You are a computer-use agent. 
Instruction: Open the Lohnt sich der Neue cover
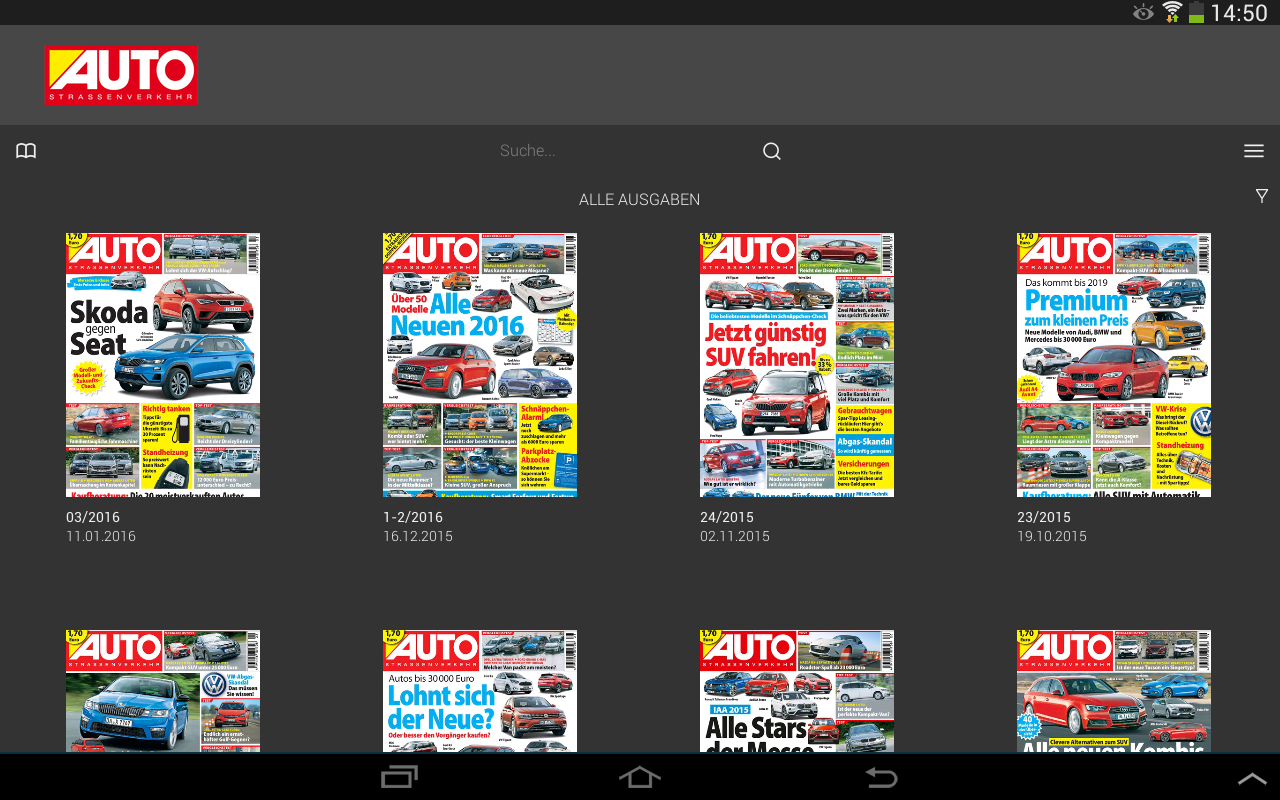pos(480,691)
